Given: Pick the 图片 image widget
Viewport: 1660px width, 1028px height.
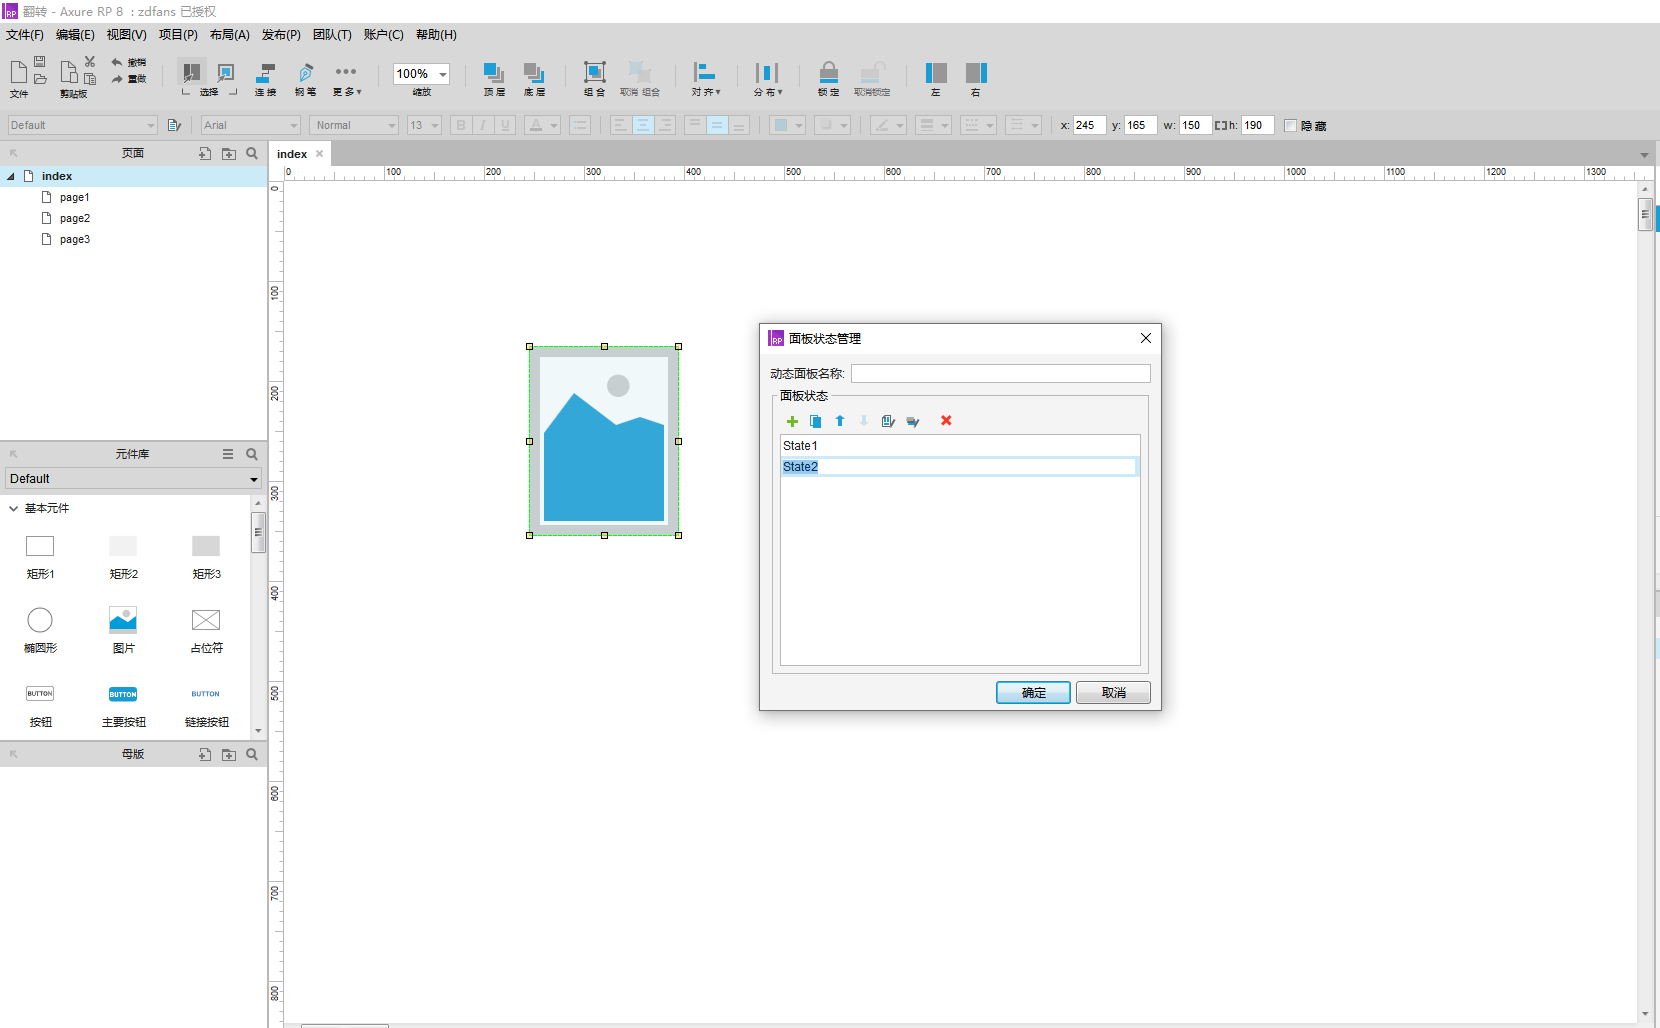Looking at the screenshot, I should [123, 630].
